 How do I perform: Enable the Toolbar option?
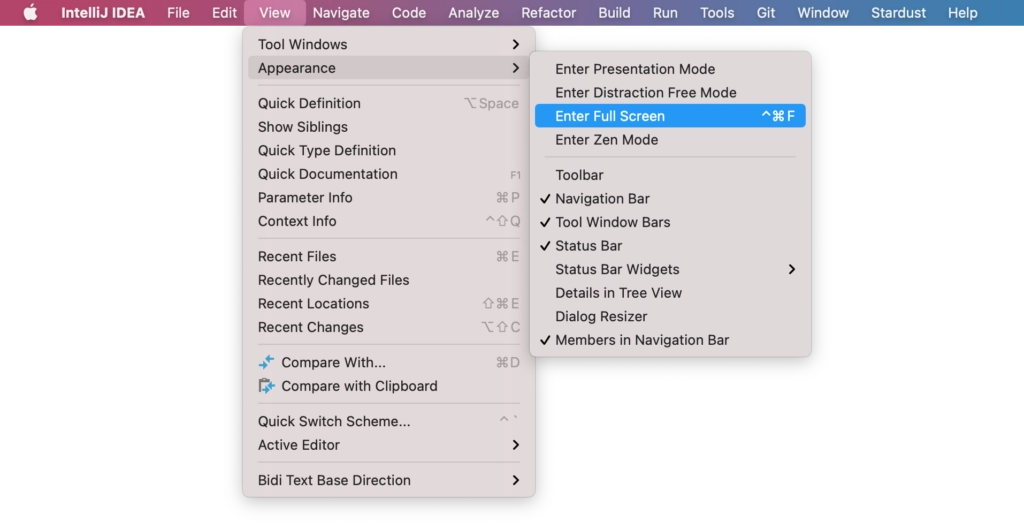click(x=670, y=175)
